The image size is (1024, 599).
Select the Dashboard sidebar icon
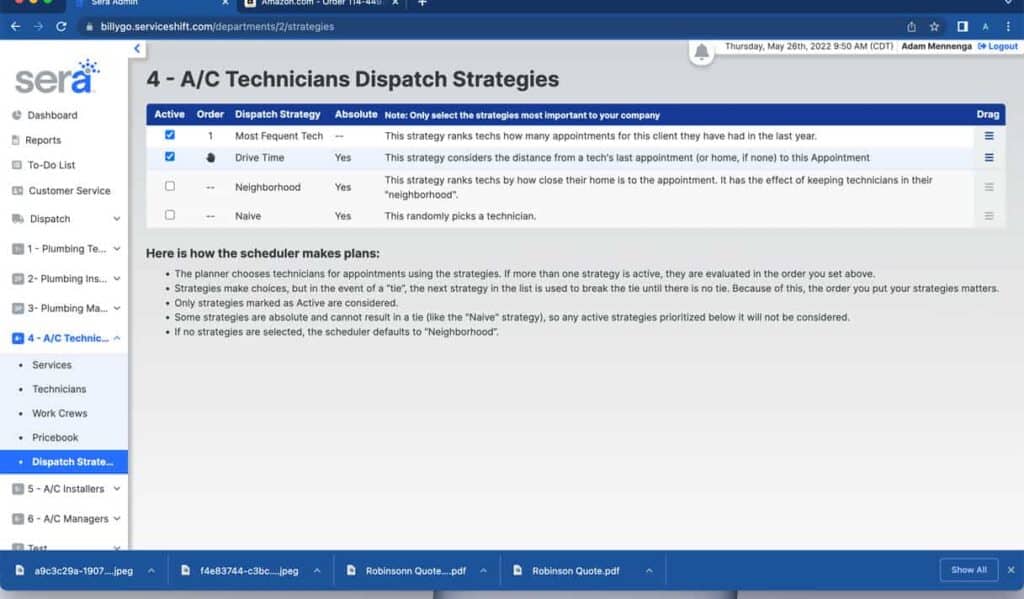pos(16,115)
